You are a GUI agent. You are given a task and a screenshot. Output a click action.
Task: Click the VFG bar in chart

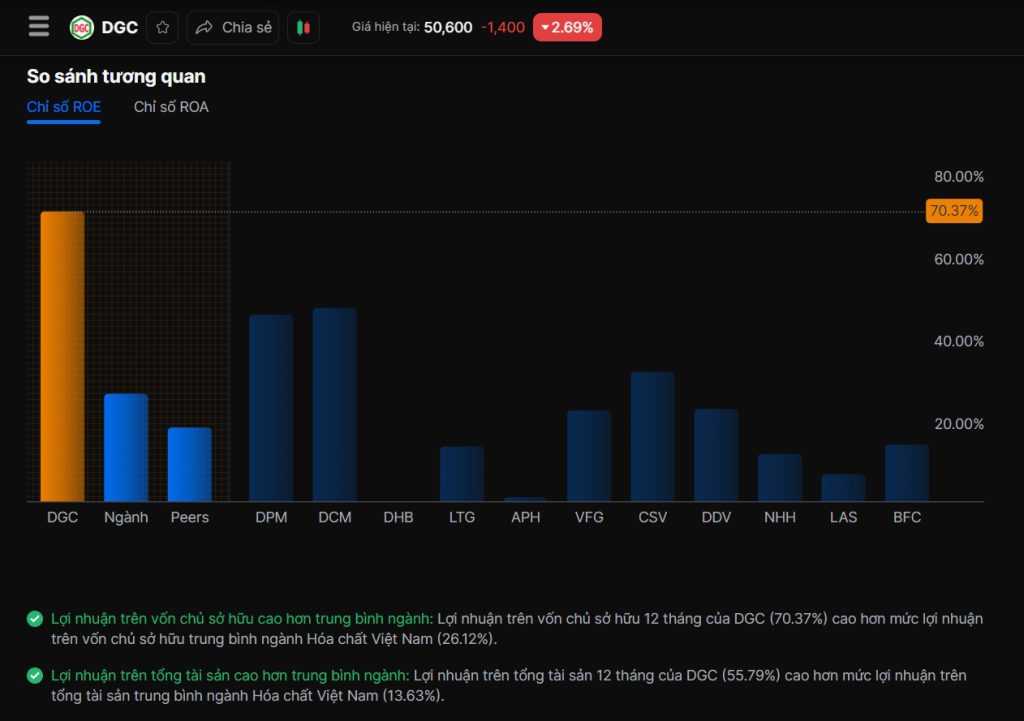click(x=589, y=455)
